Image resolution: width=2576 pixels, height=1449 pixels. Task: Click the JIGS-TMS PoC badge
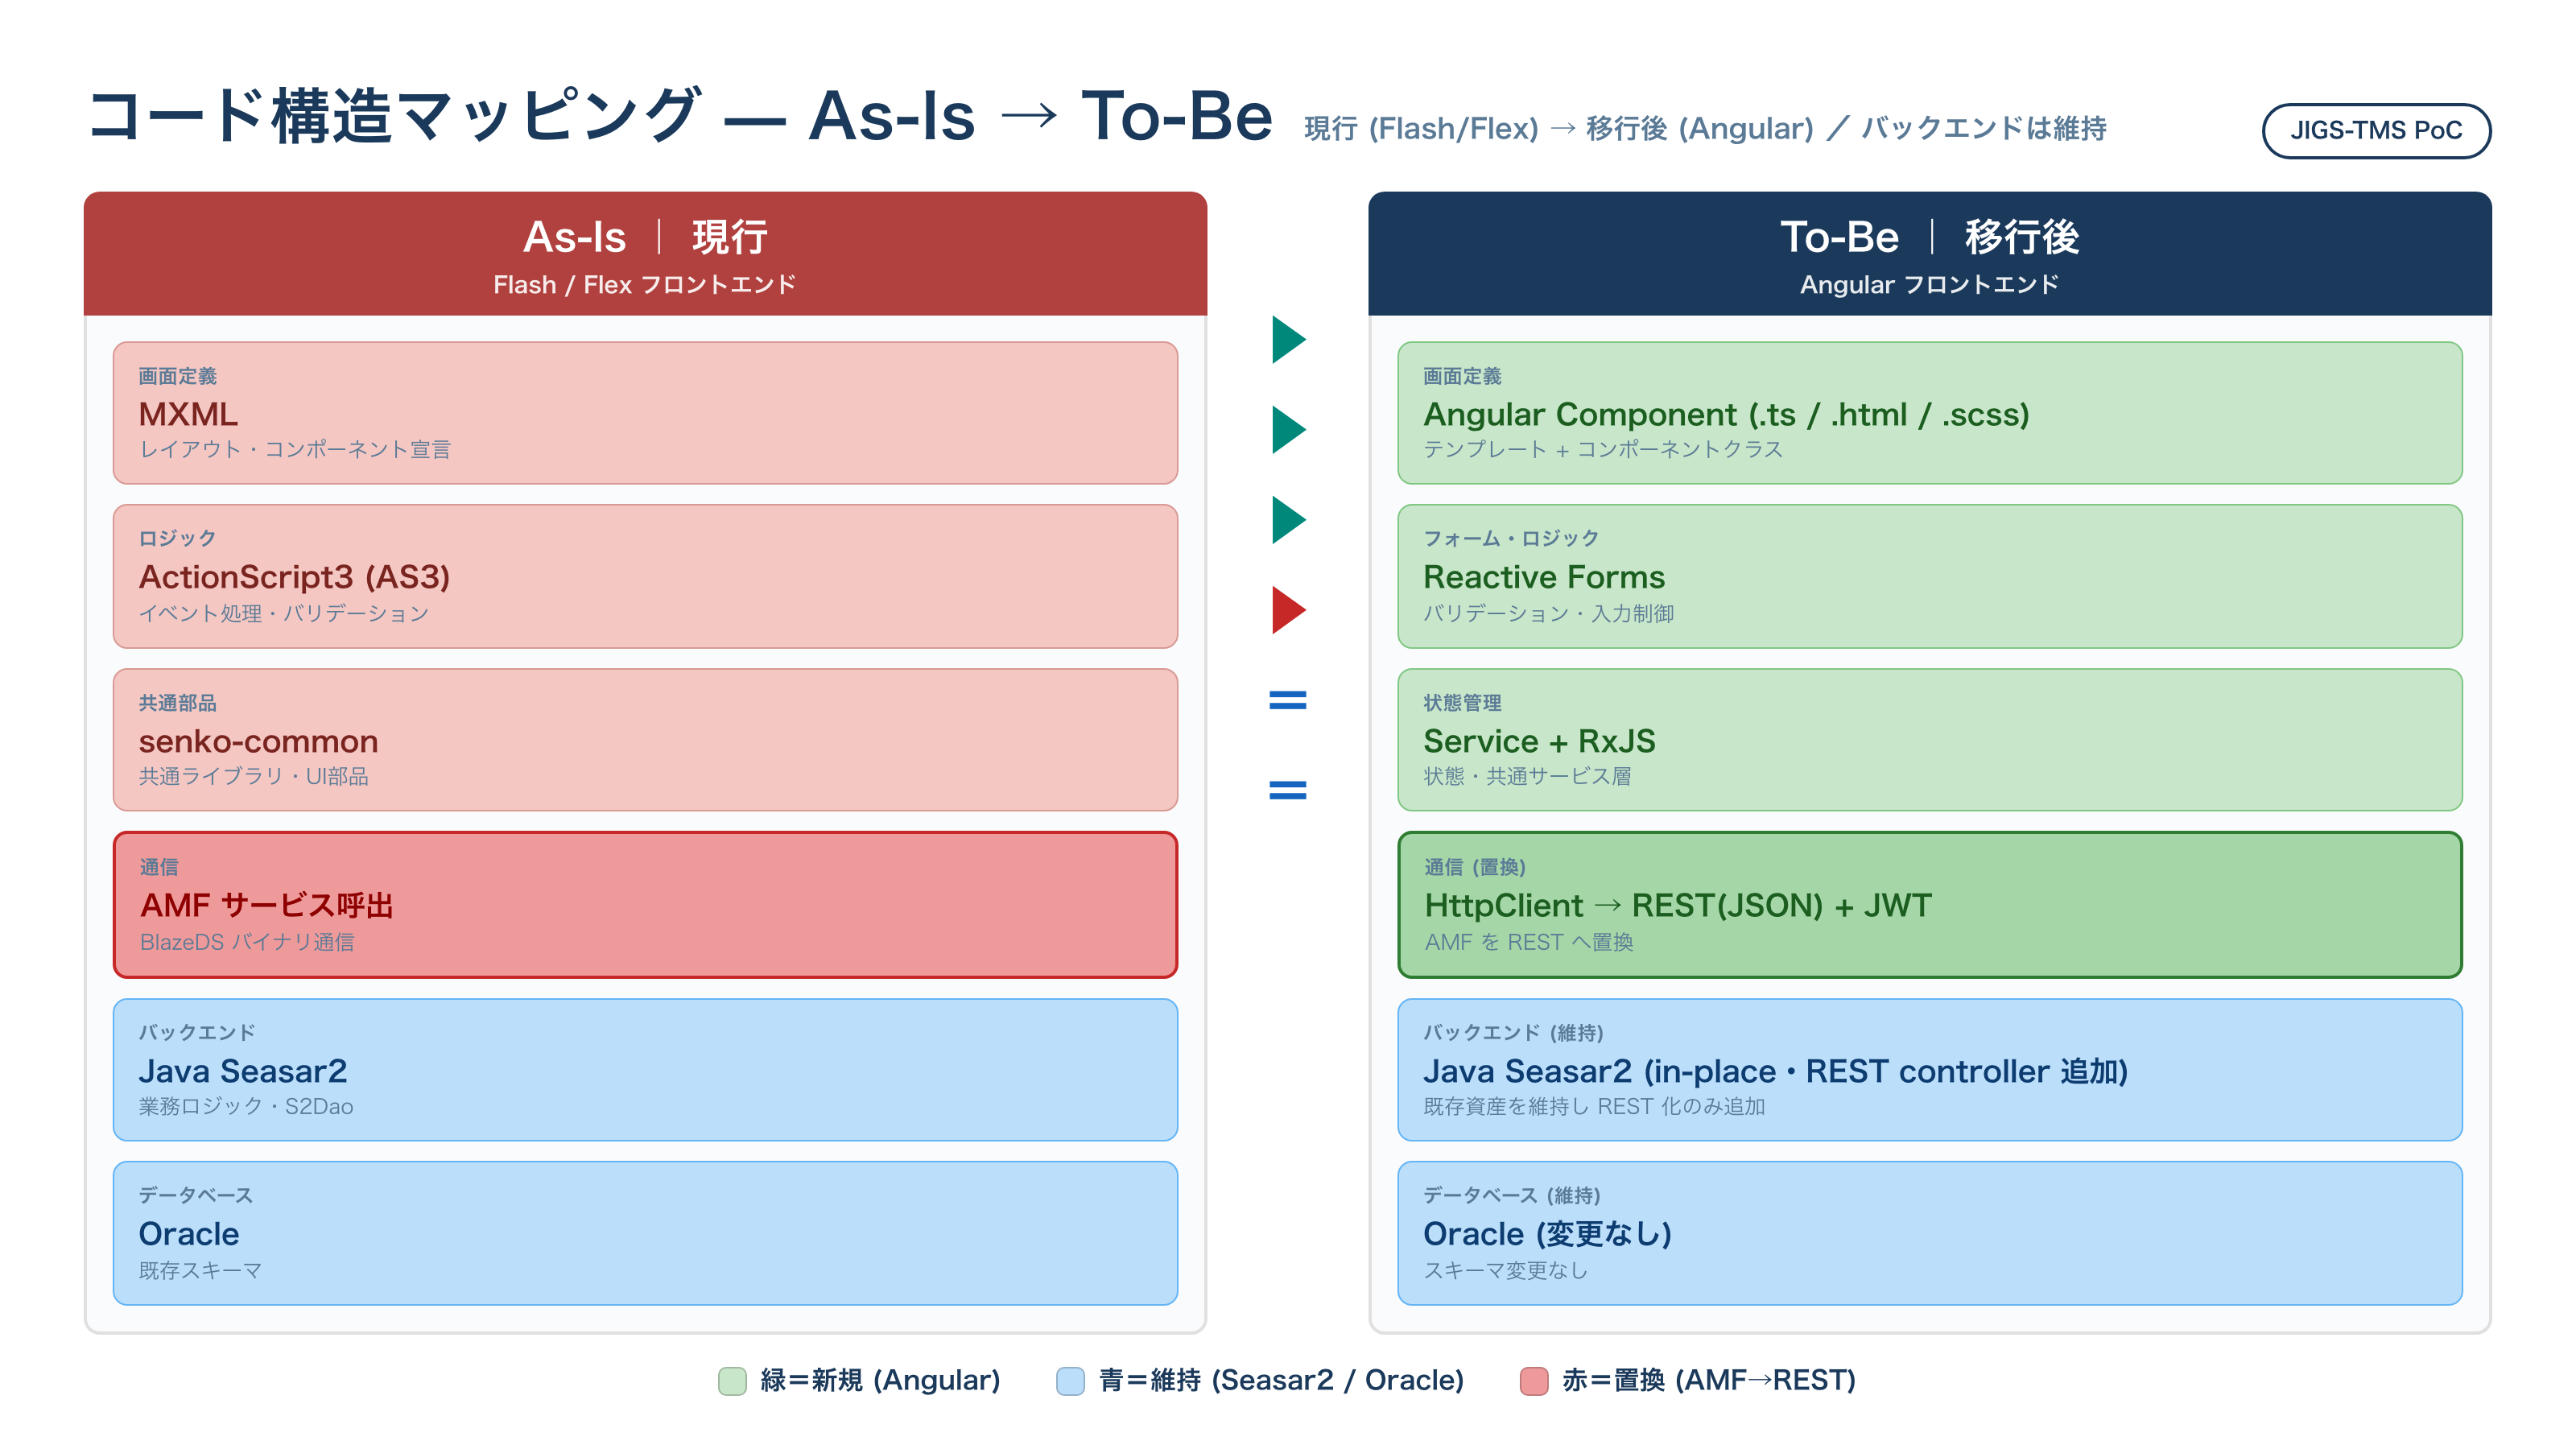pos(2376,130)
